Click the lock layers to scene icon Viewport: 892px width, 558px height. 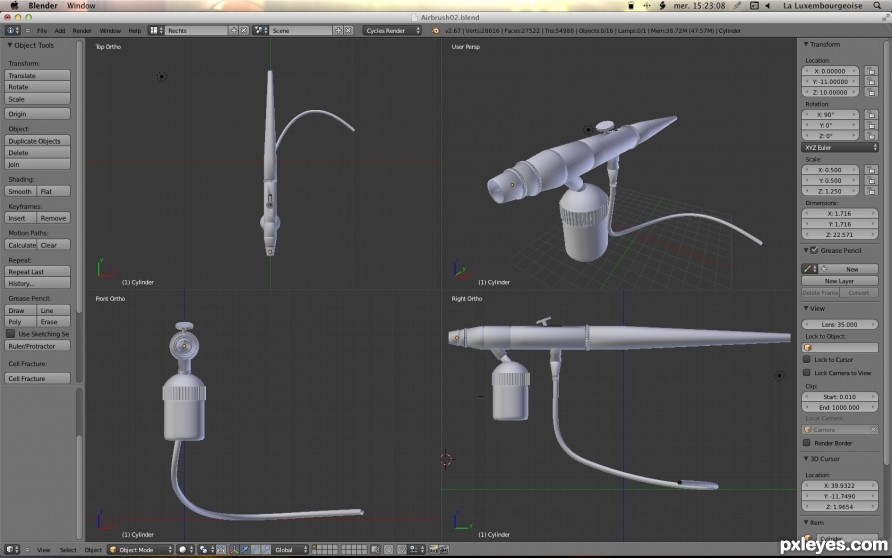(x=375, y=549)
